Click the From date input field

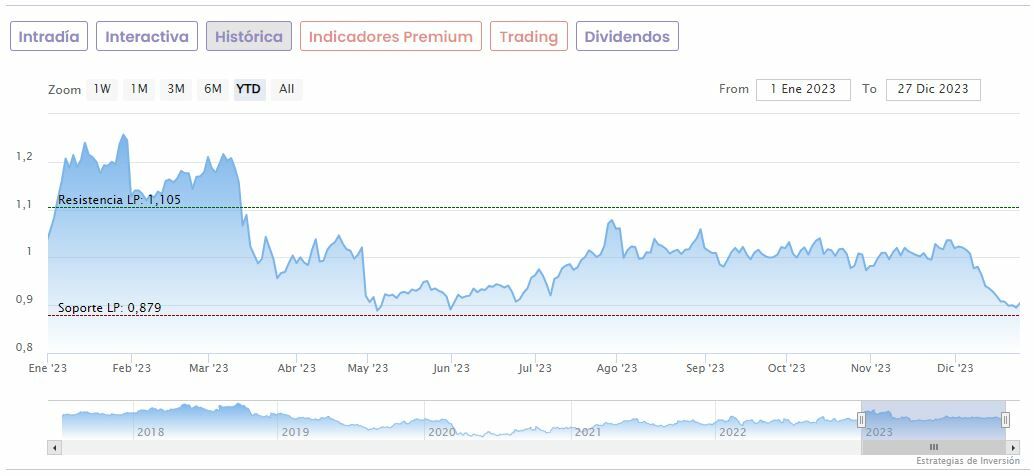point(803,89)
